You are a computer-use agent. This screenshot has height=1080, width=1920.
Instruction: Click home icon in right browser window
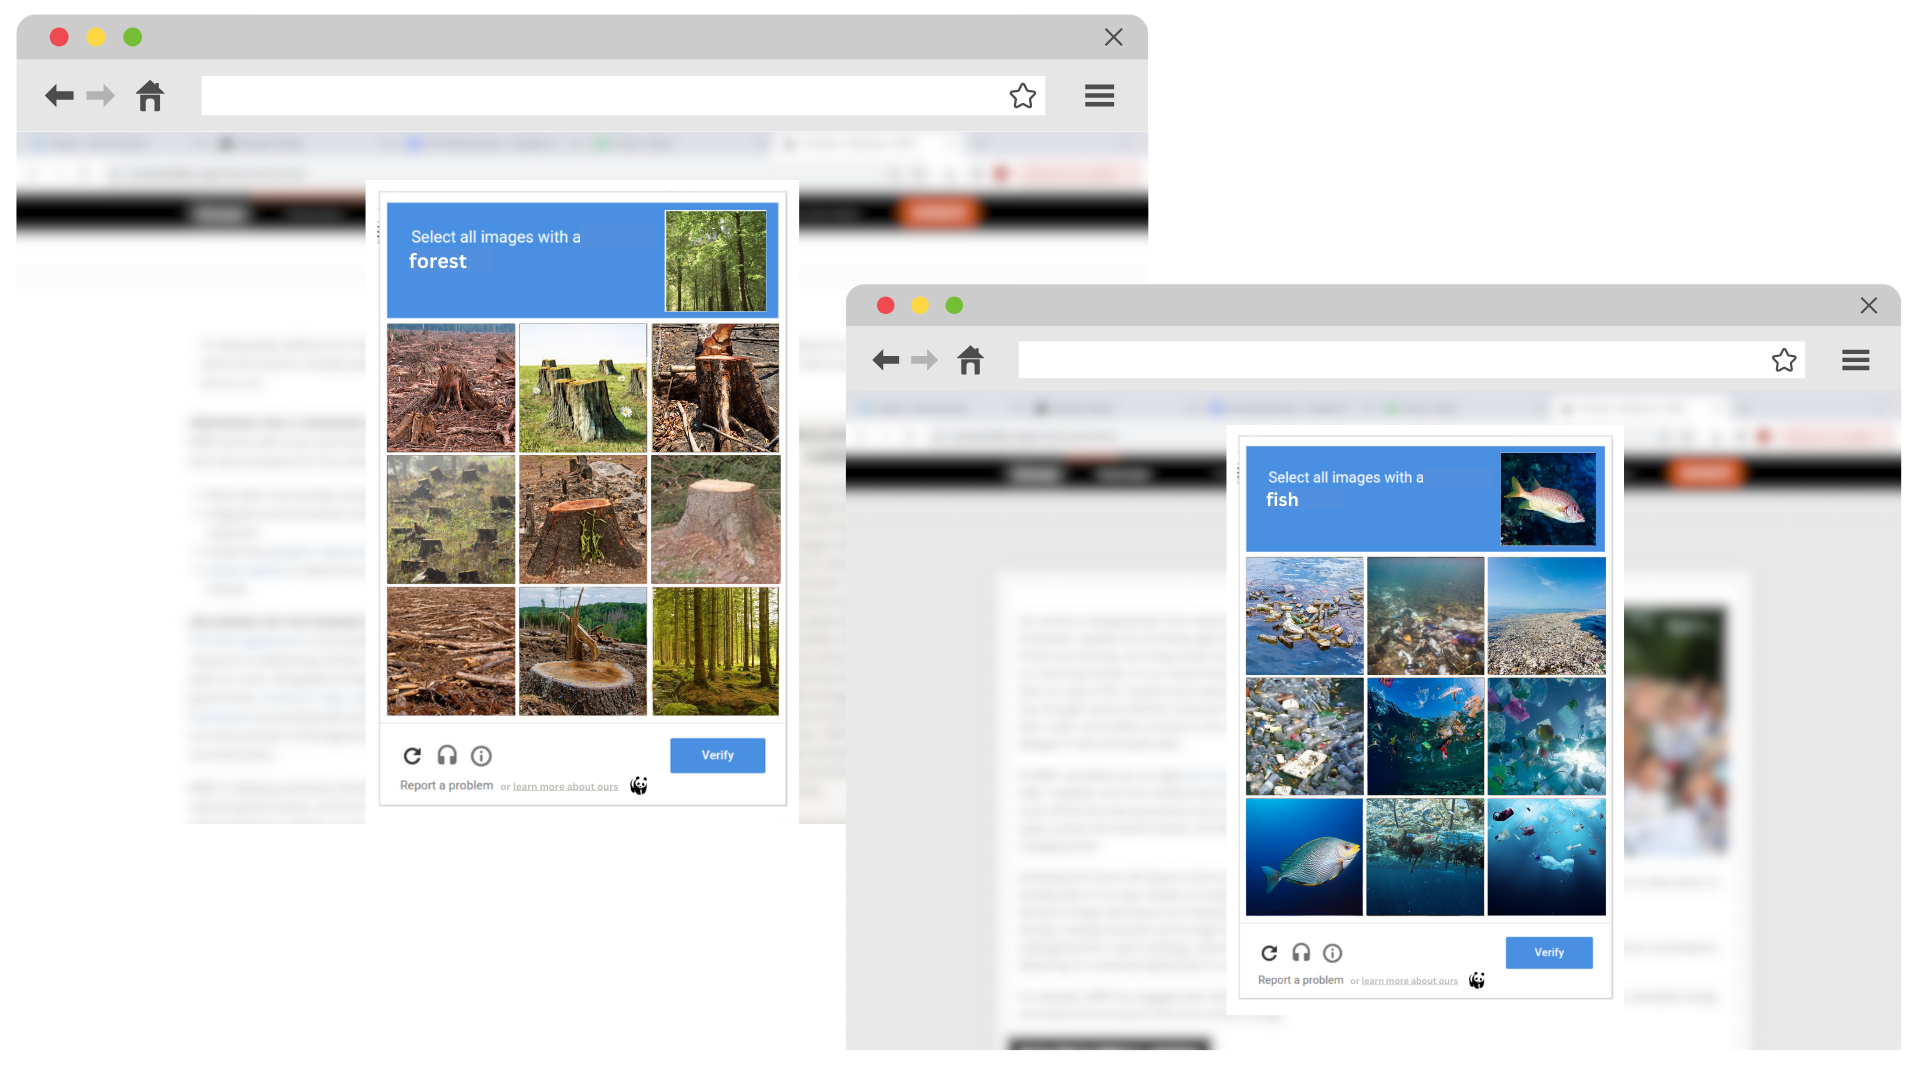[x=970, y=360]
